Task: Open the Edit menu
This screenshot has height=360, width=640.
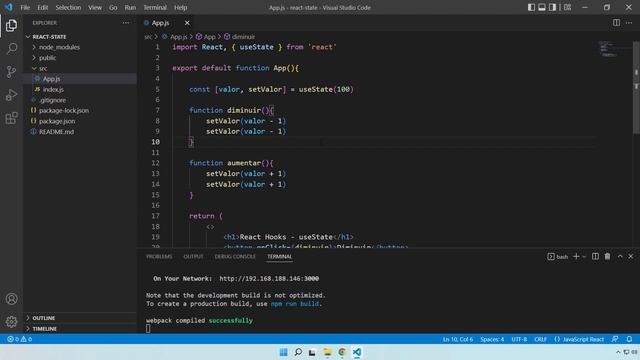Action: click(42, 7)
